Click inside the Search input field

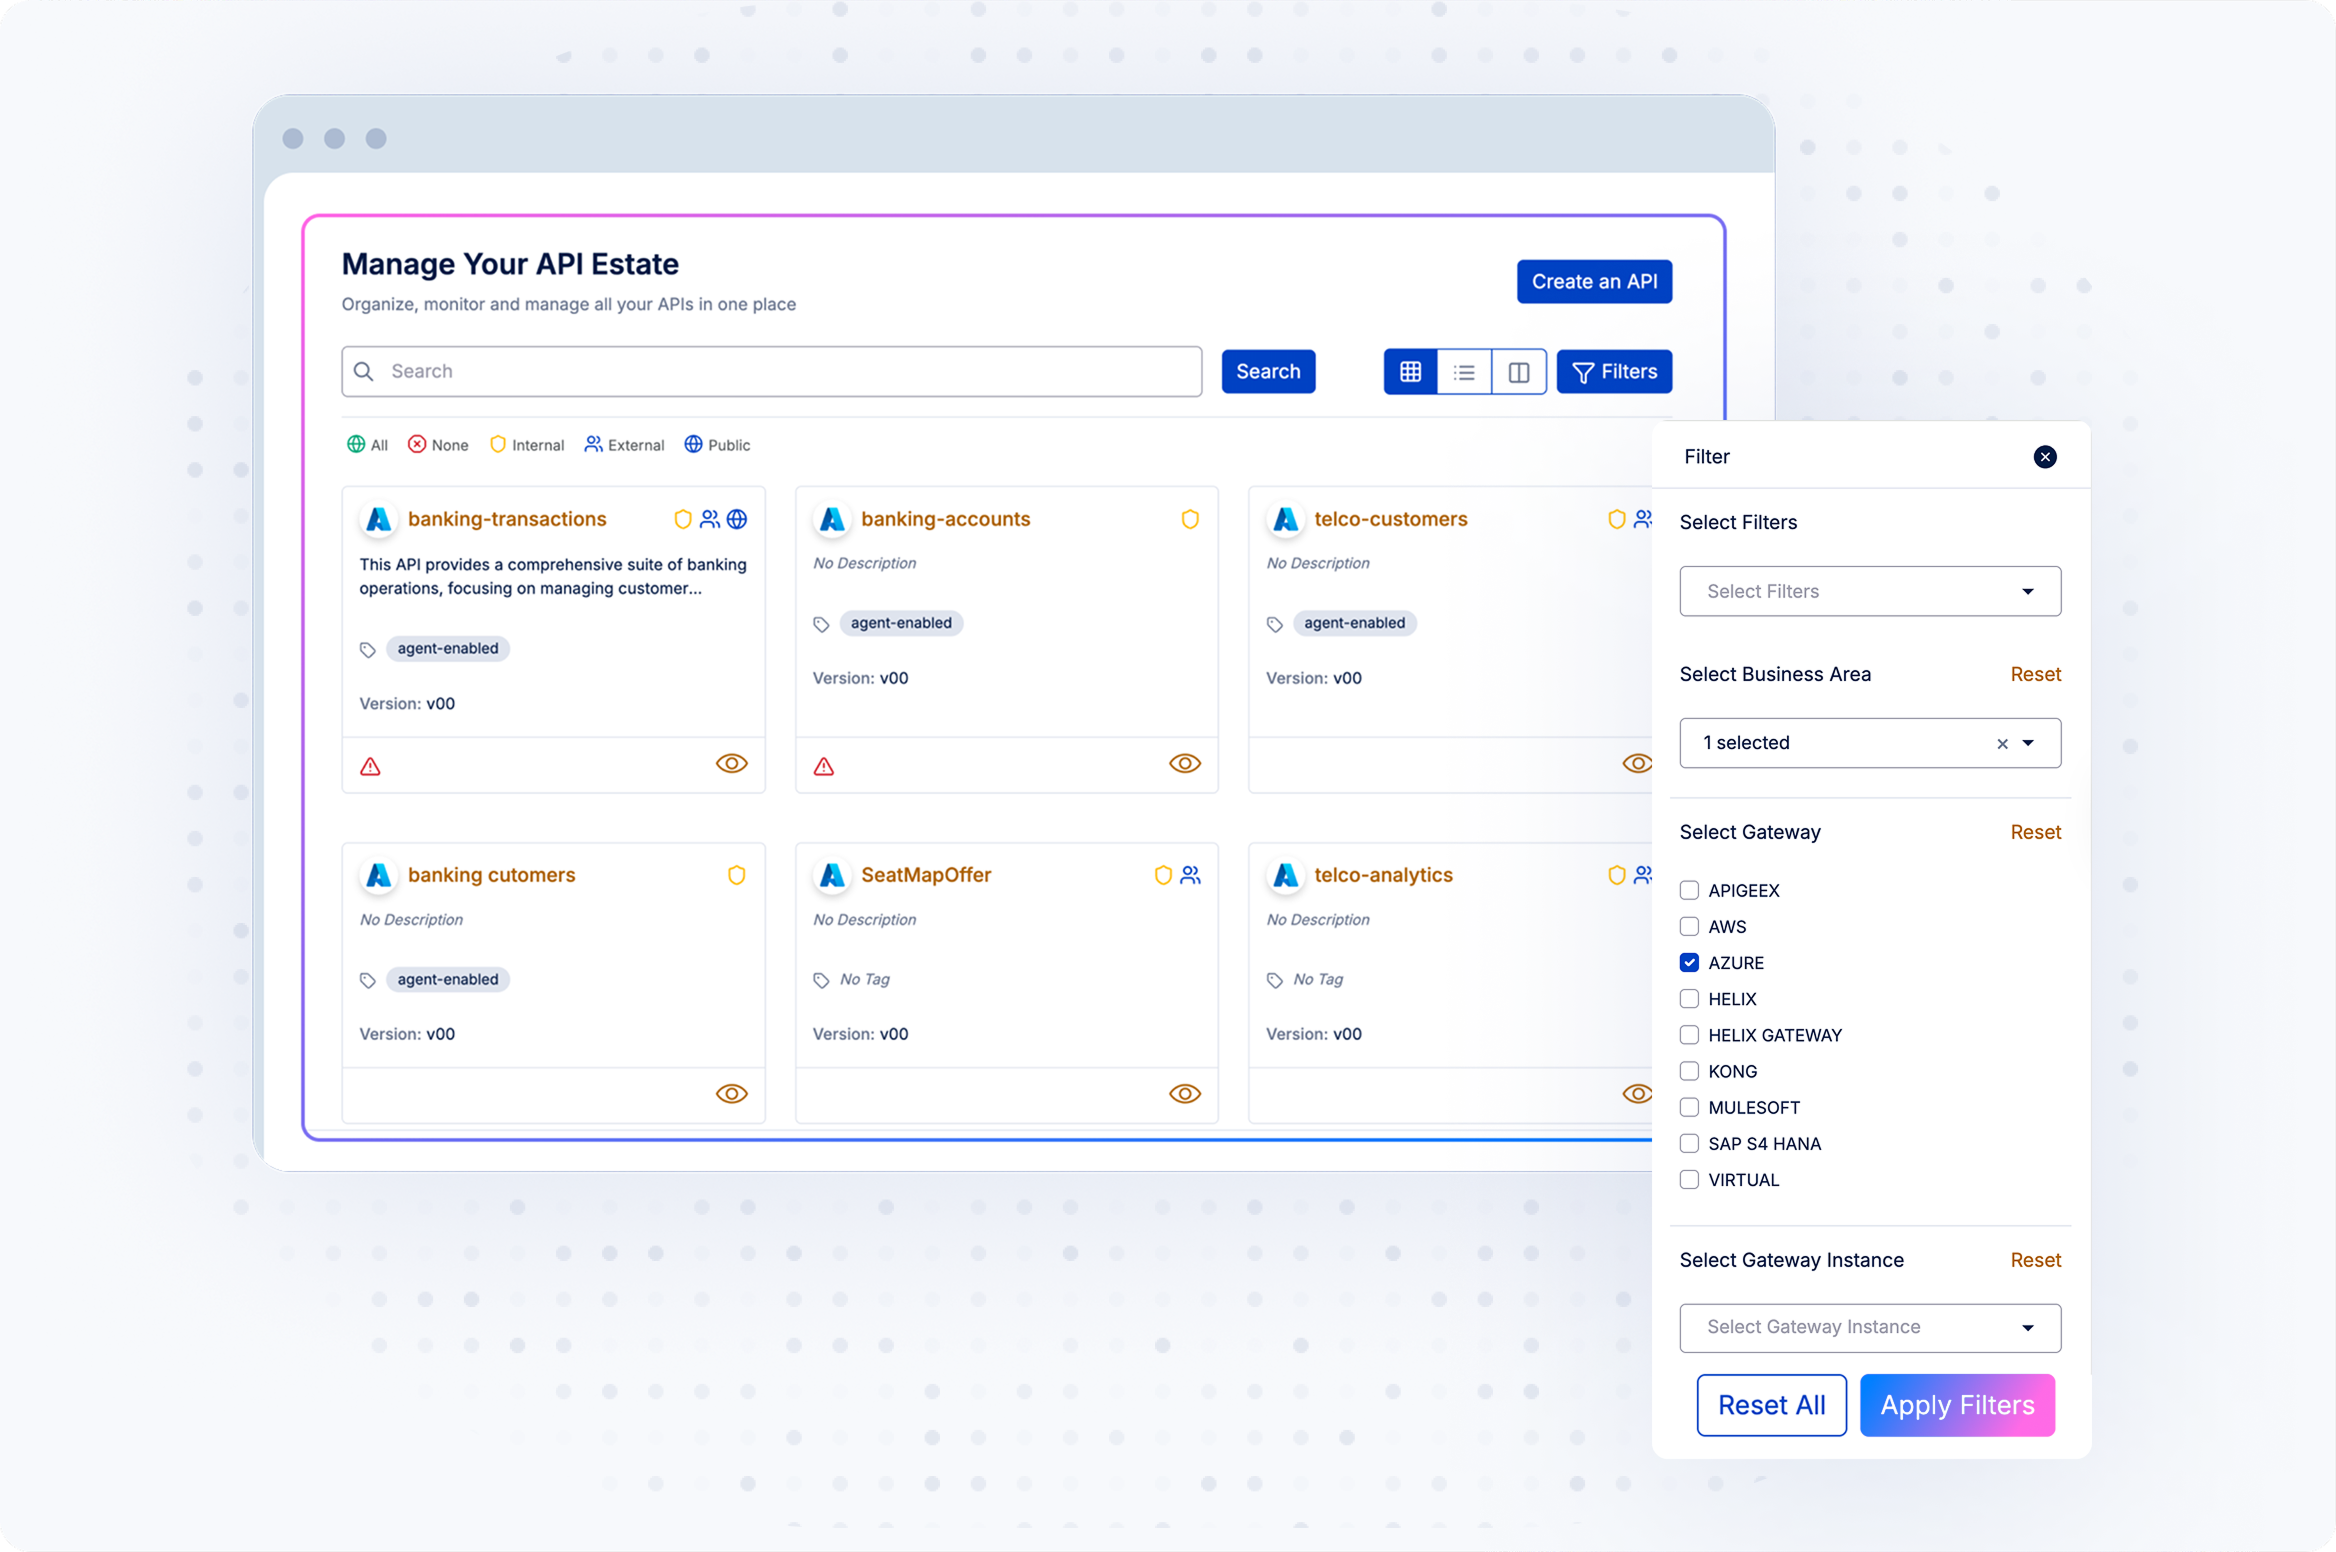780,372
